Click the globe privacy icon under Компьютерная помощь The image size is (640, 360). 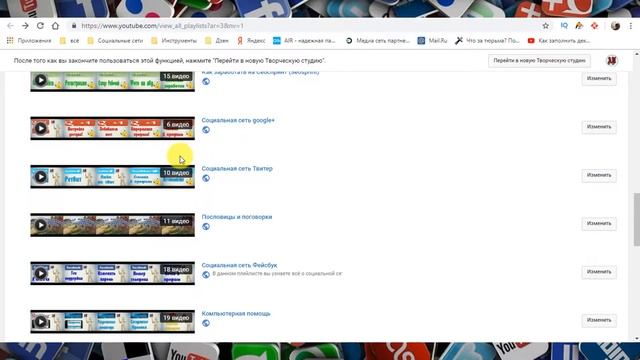(206, 323)
